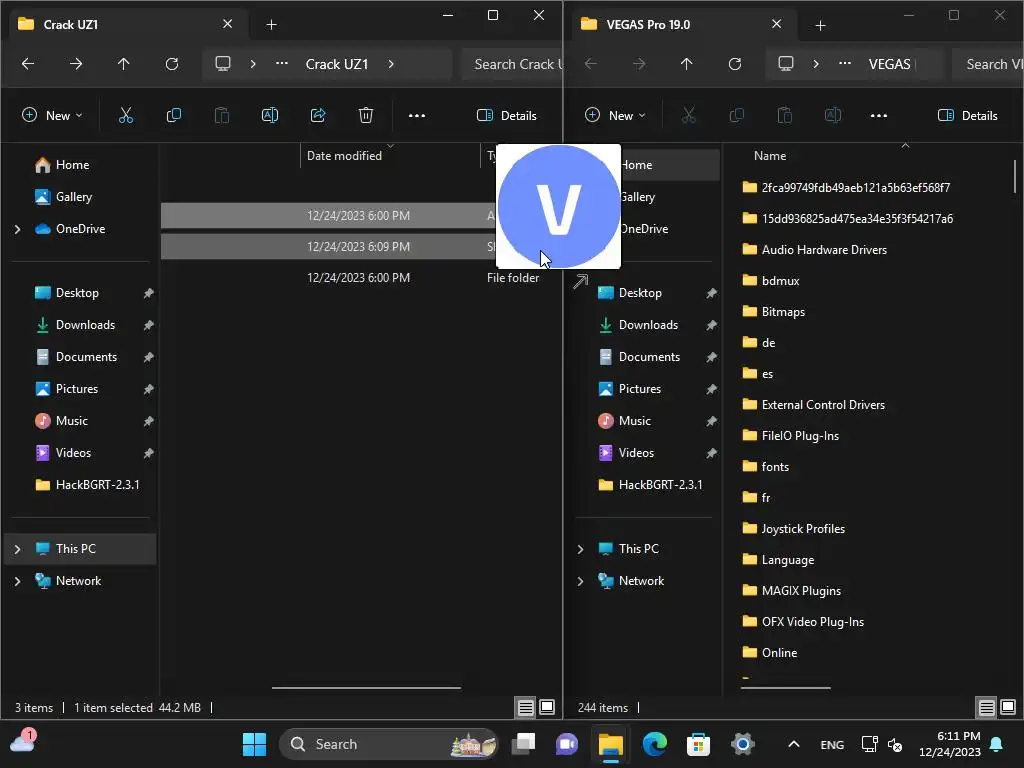The width and height of the screenshot is (1024, 768).
Task: Refresh the Crack UZ1 folder
Action: pyautogui.click(x=172, y=64)
